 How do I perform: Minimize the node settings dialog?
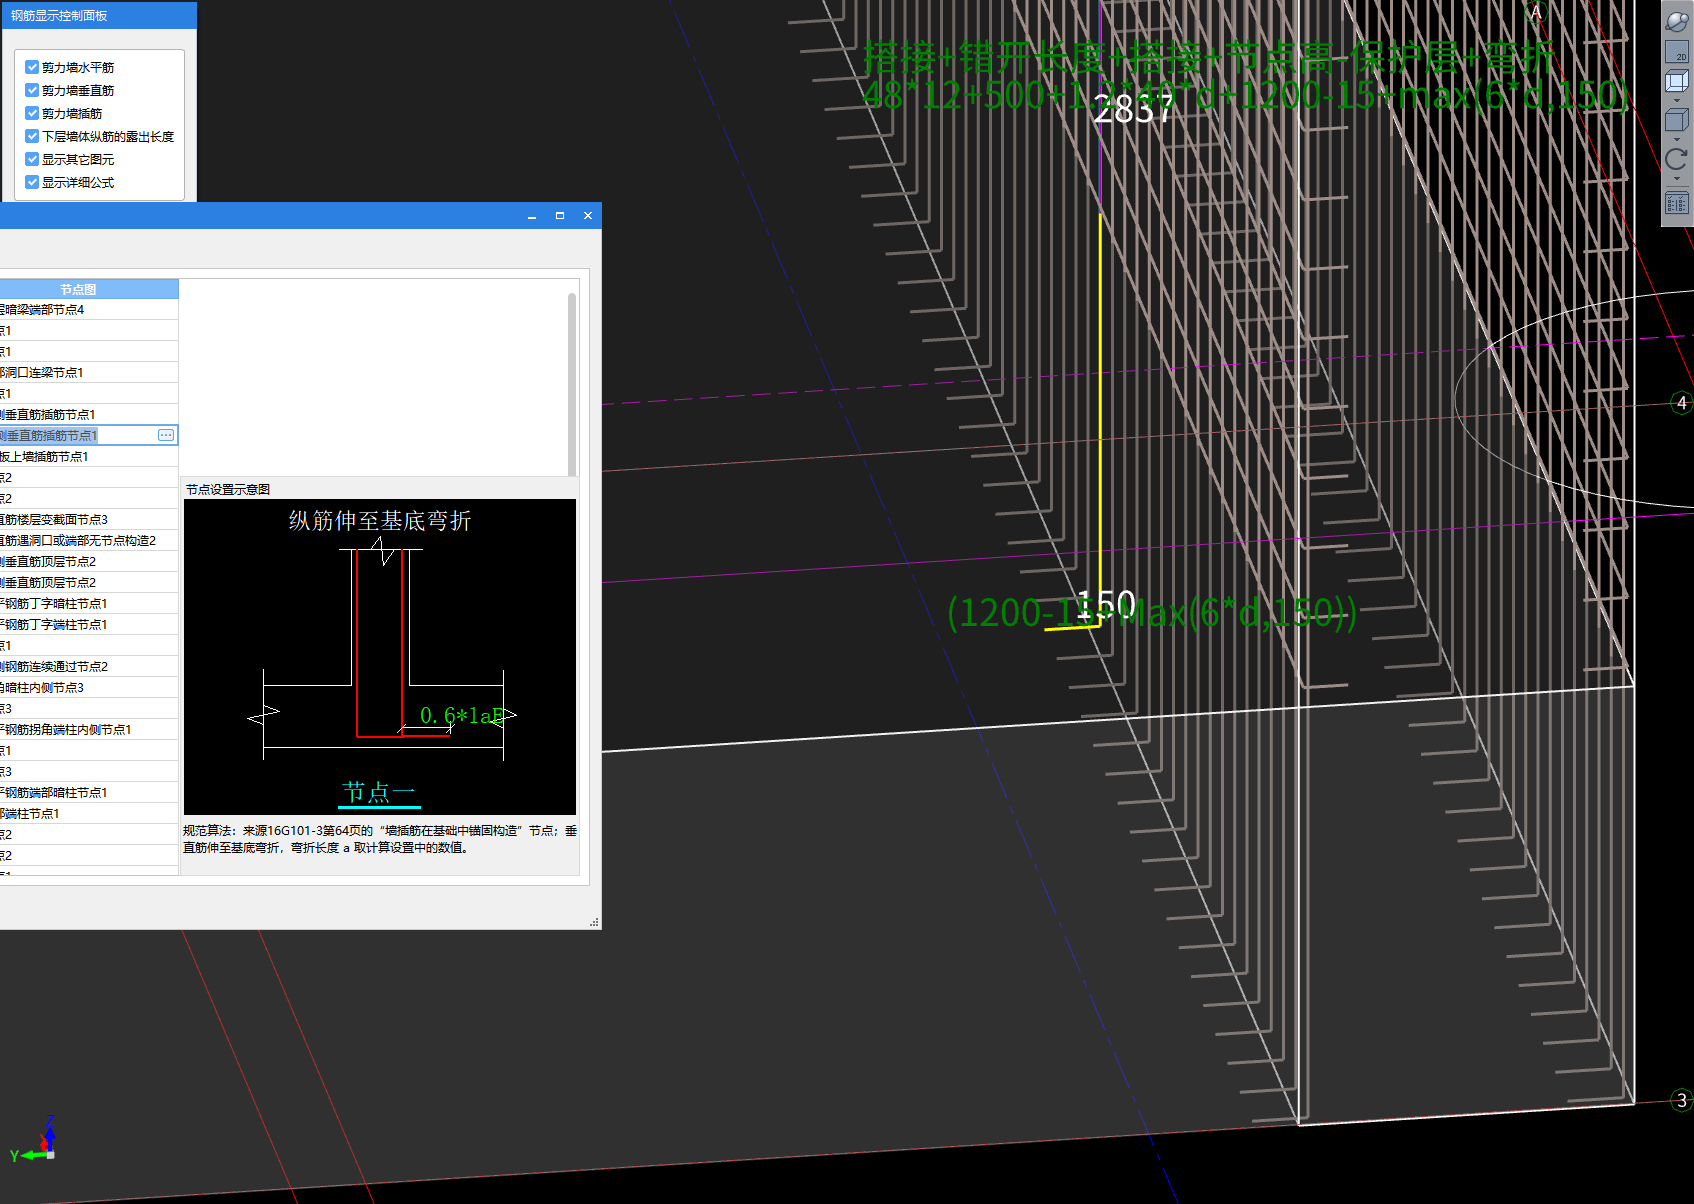pyautogui.click(x=532, y=216)
